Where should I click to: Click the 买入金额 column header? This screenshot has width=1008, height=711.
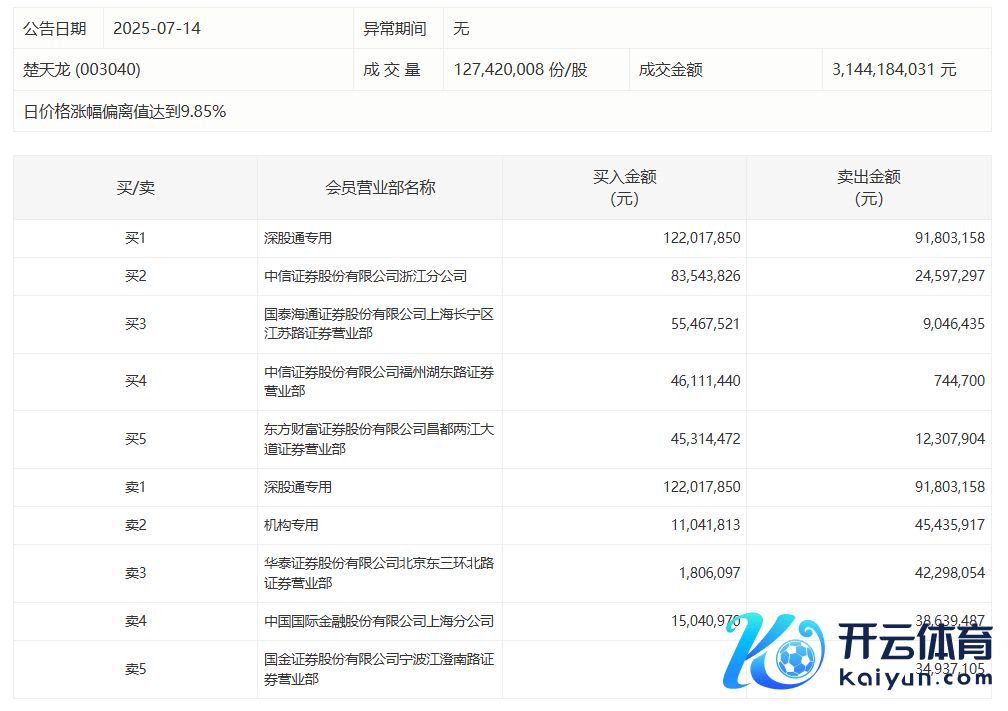pyautogui.click(x=624, y=188)
